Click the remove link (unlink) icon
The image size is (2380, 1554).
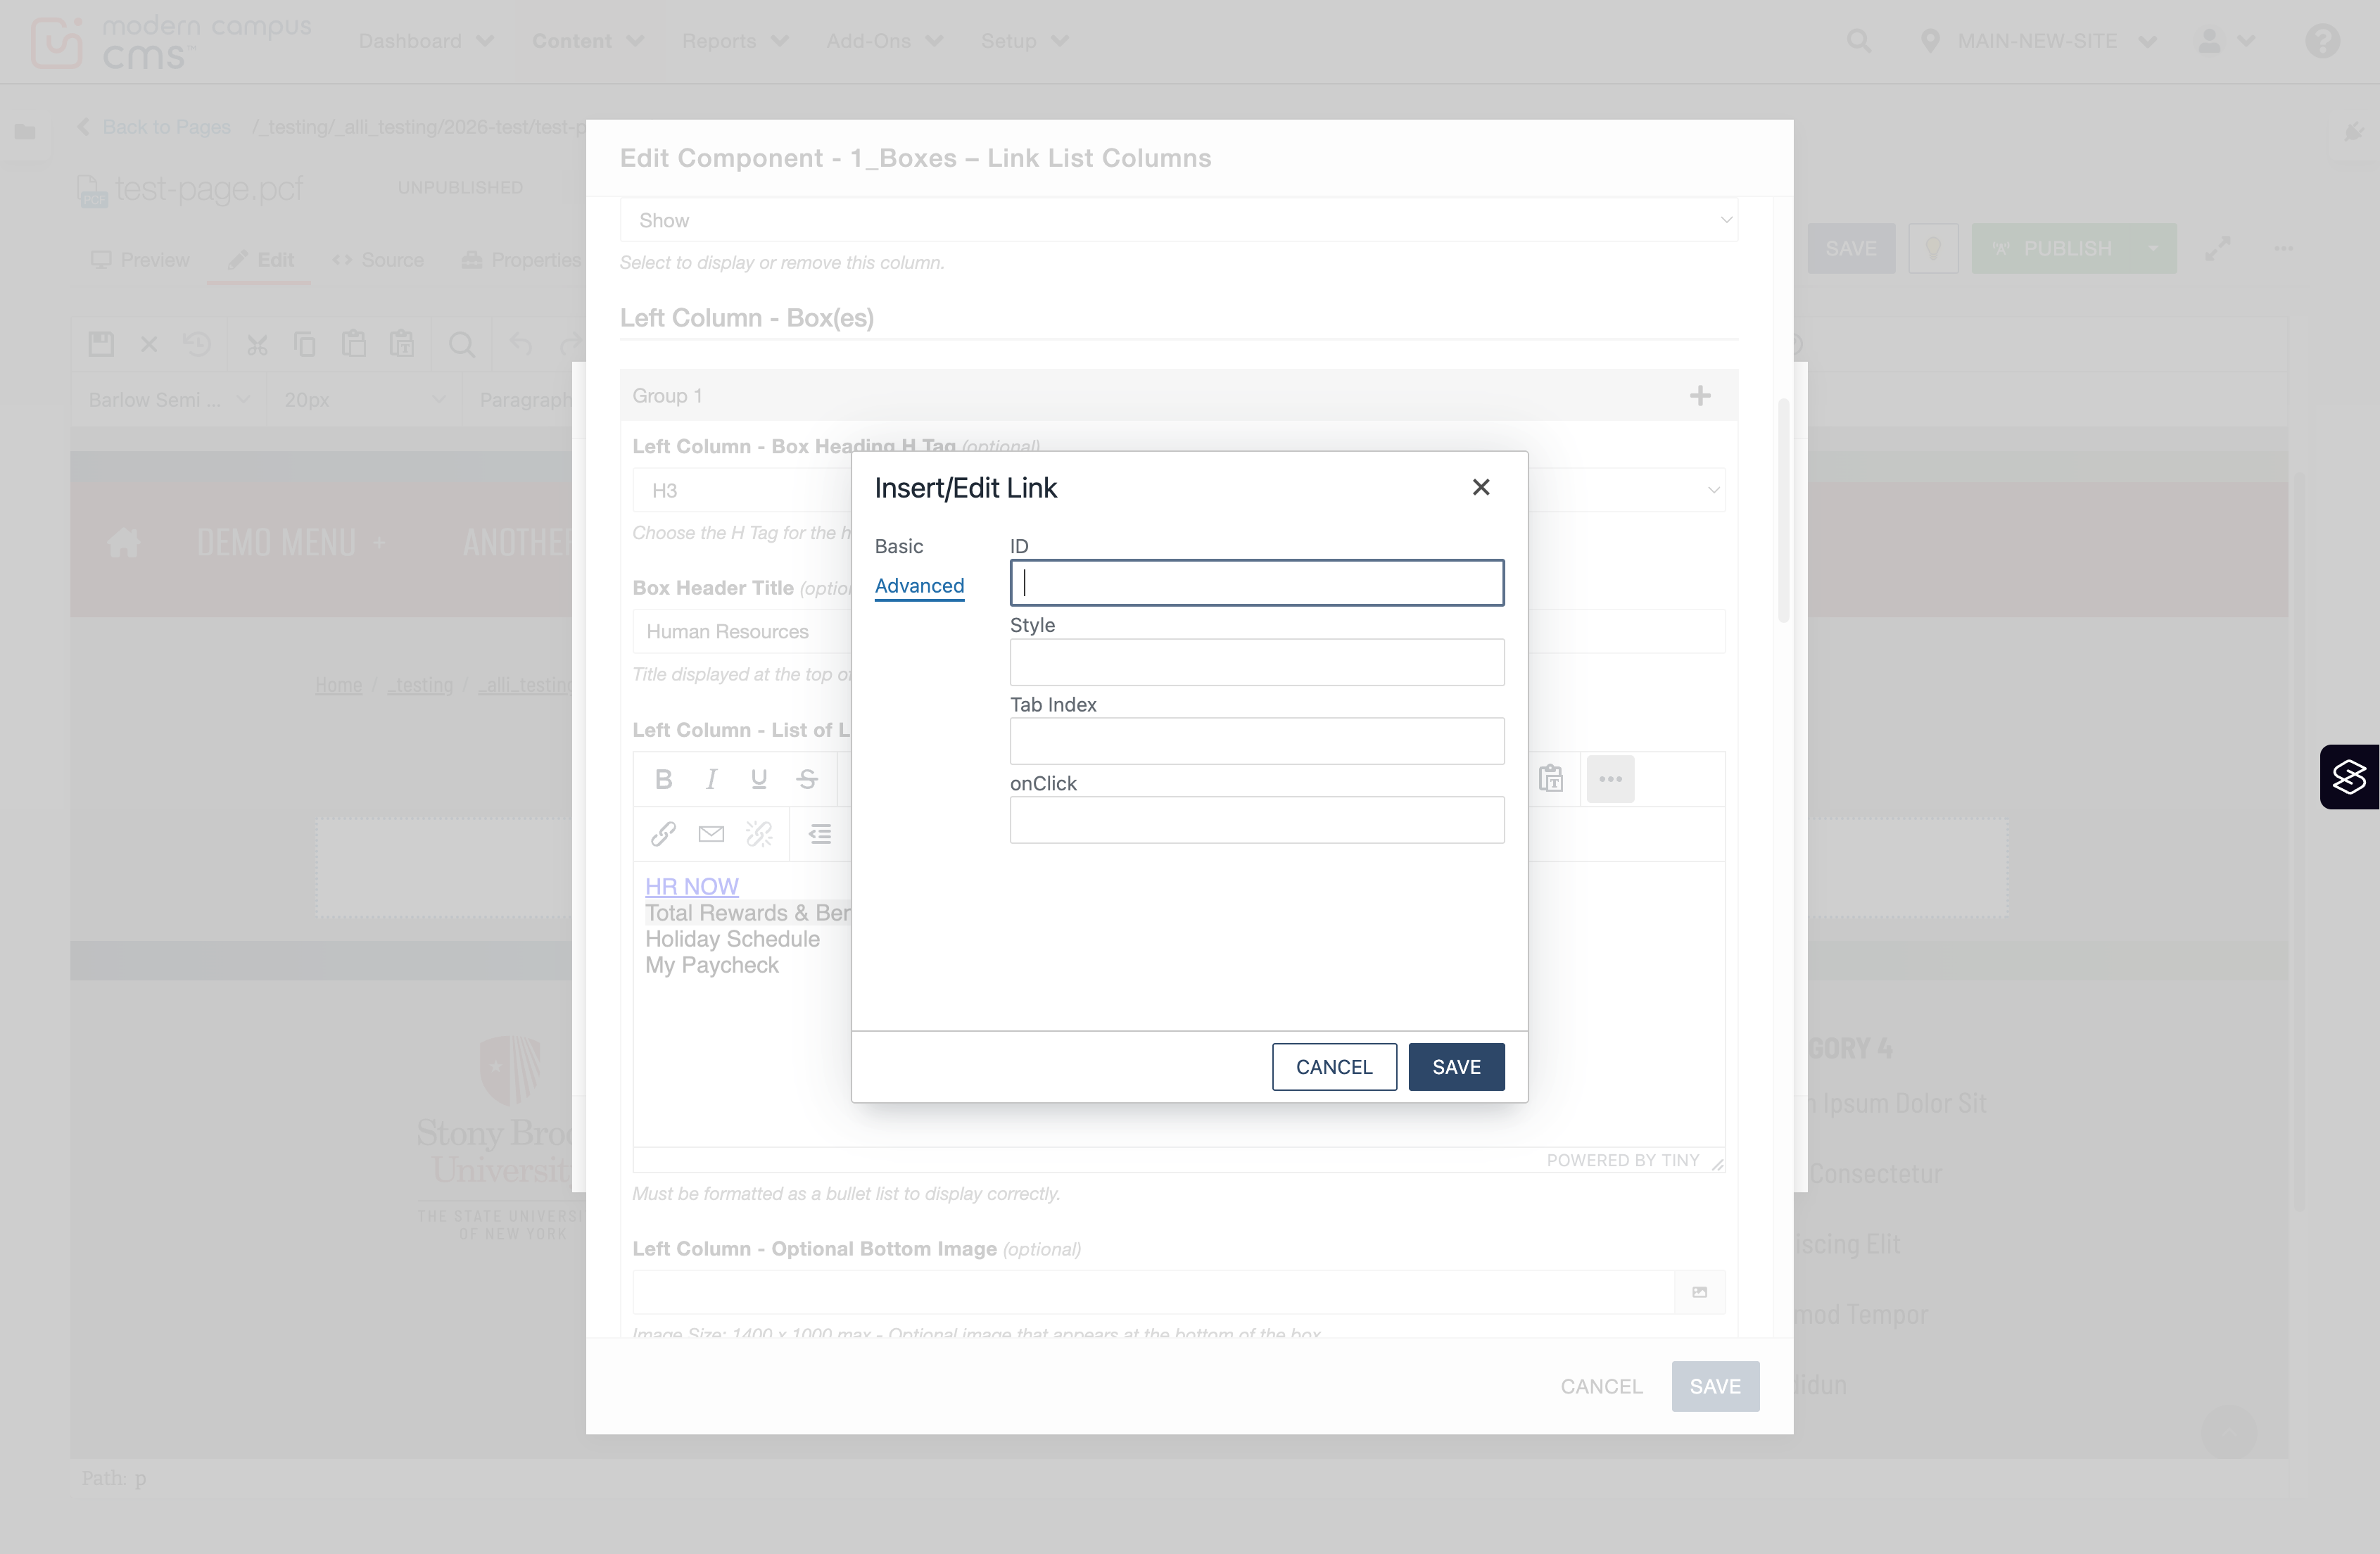[x=759, y=834]
